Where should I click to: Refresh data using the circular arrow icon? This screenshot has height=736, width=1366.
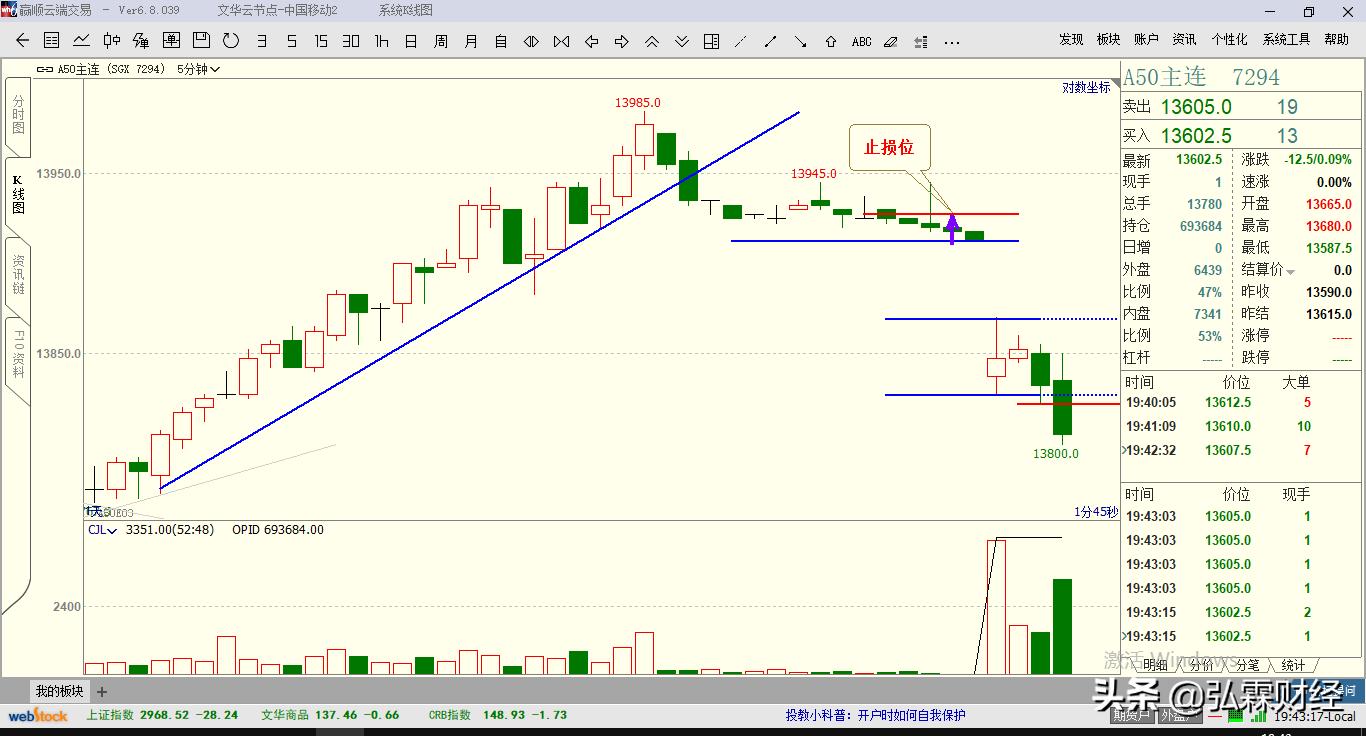point(231,41)
